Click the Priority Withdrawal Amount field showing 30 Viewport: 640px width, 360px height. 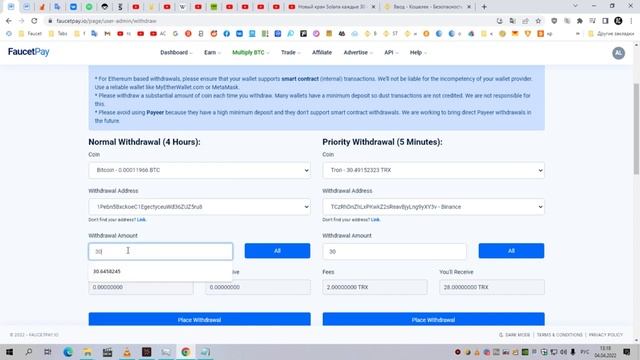(x=394, y=251)
